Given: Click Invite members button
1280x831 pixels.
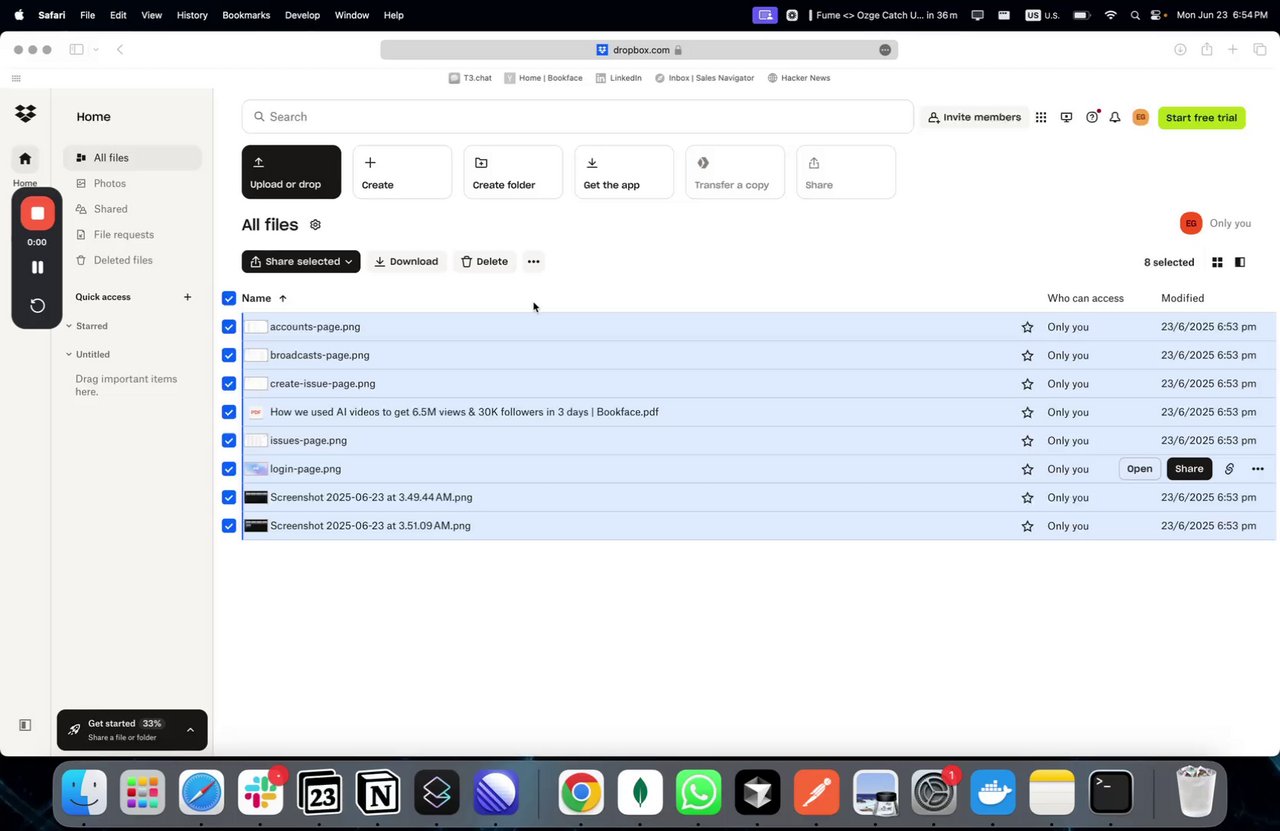Looking at the screenshot, I should coord(974,117).
